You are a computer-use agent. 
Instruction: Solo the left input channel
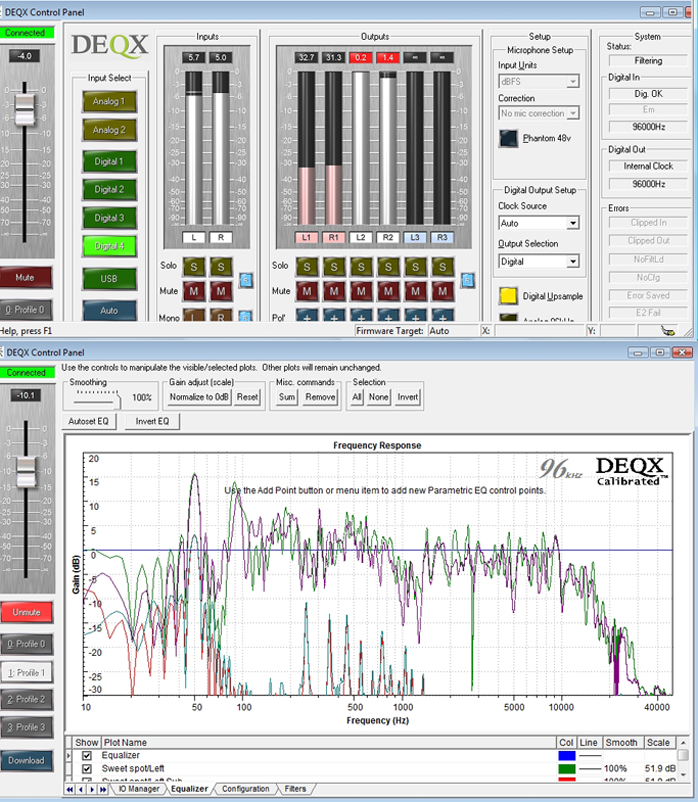pyautogui.click(x=196, y=267)
